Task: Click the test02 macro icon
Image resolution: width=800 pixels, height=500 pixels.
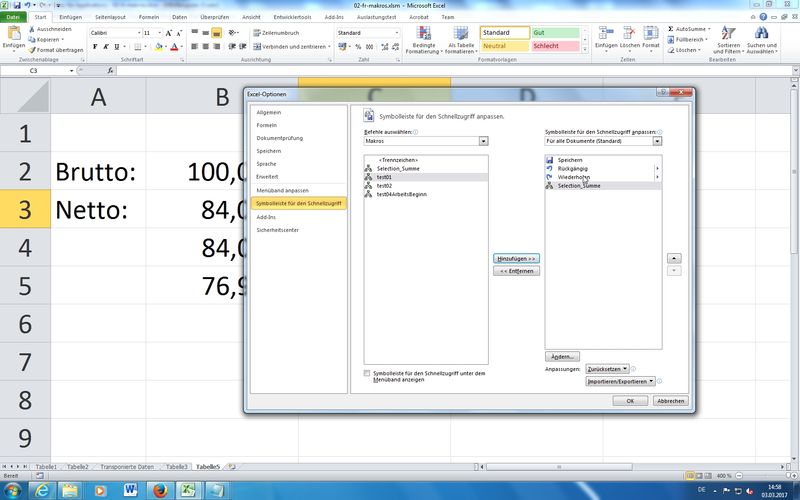Action: [369, 185]
